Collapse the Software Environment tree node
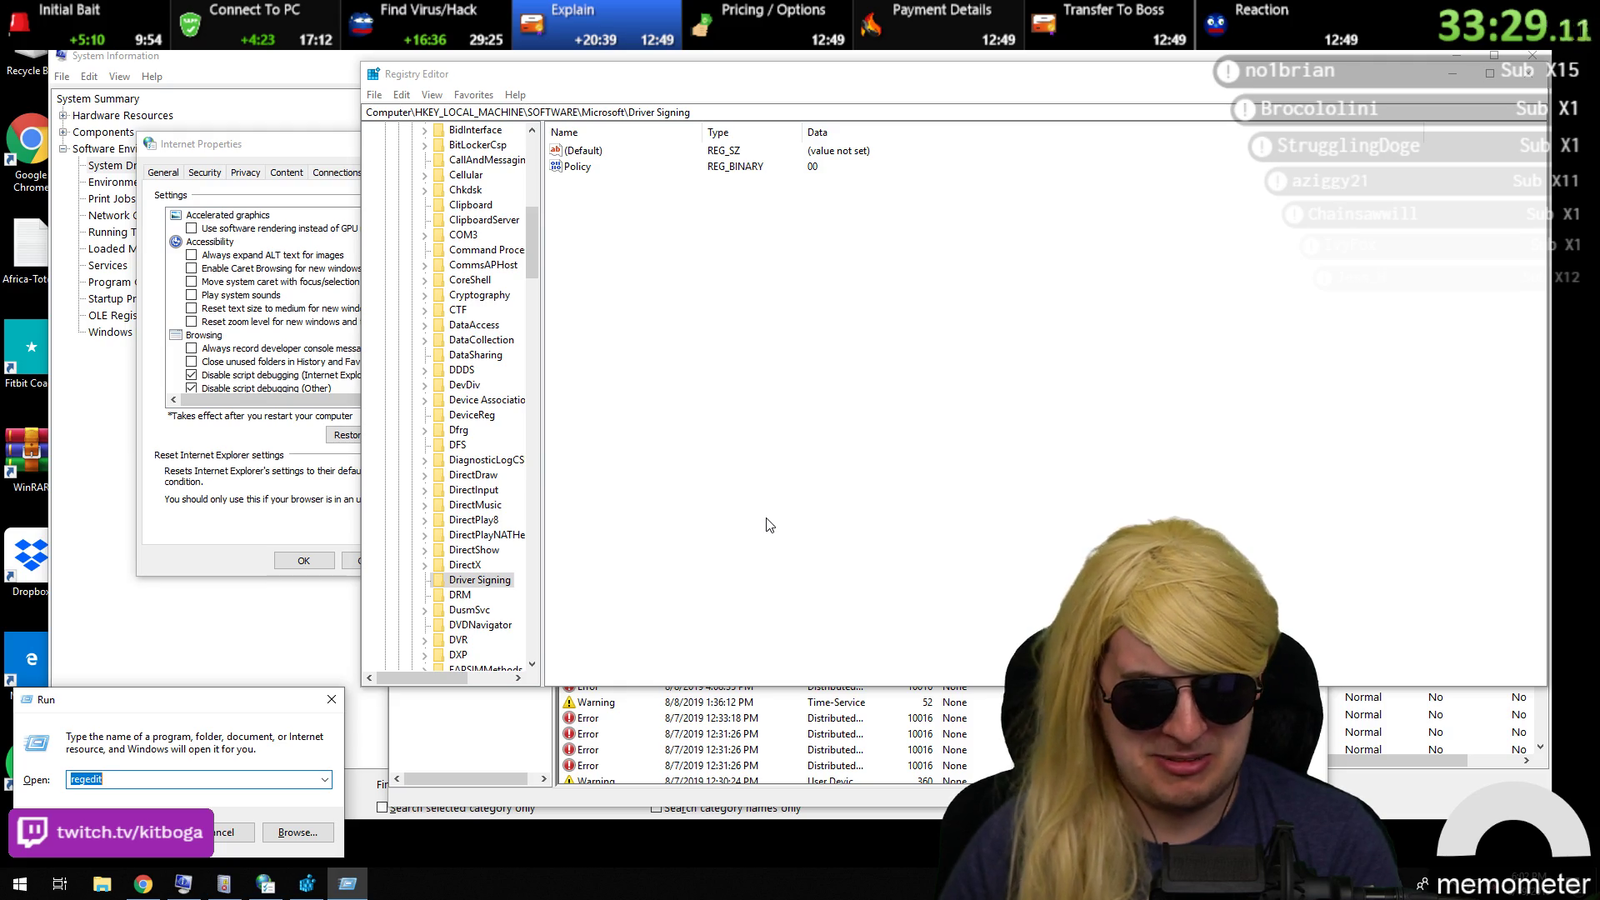 click(x=63, y=148)
